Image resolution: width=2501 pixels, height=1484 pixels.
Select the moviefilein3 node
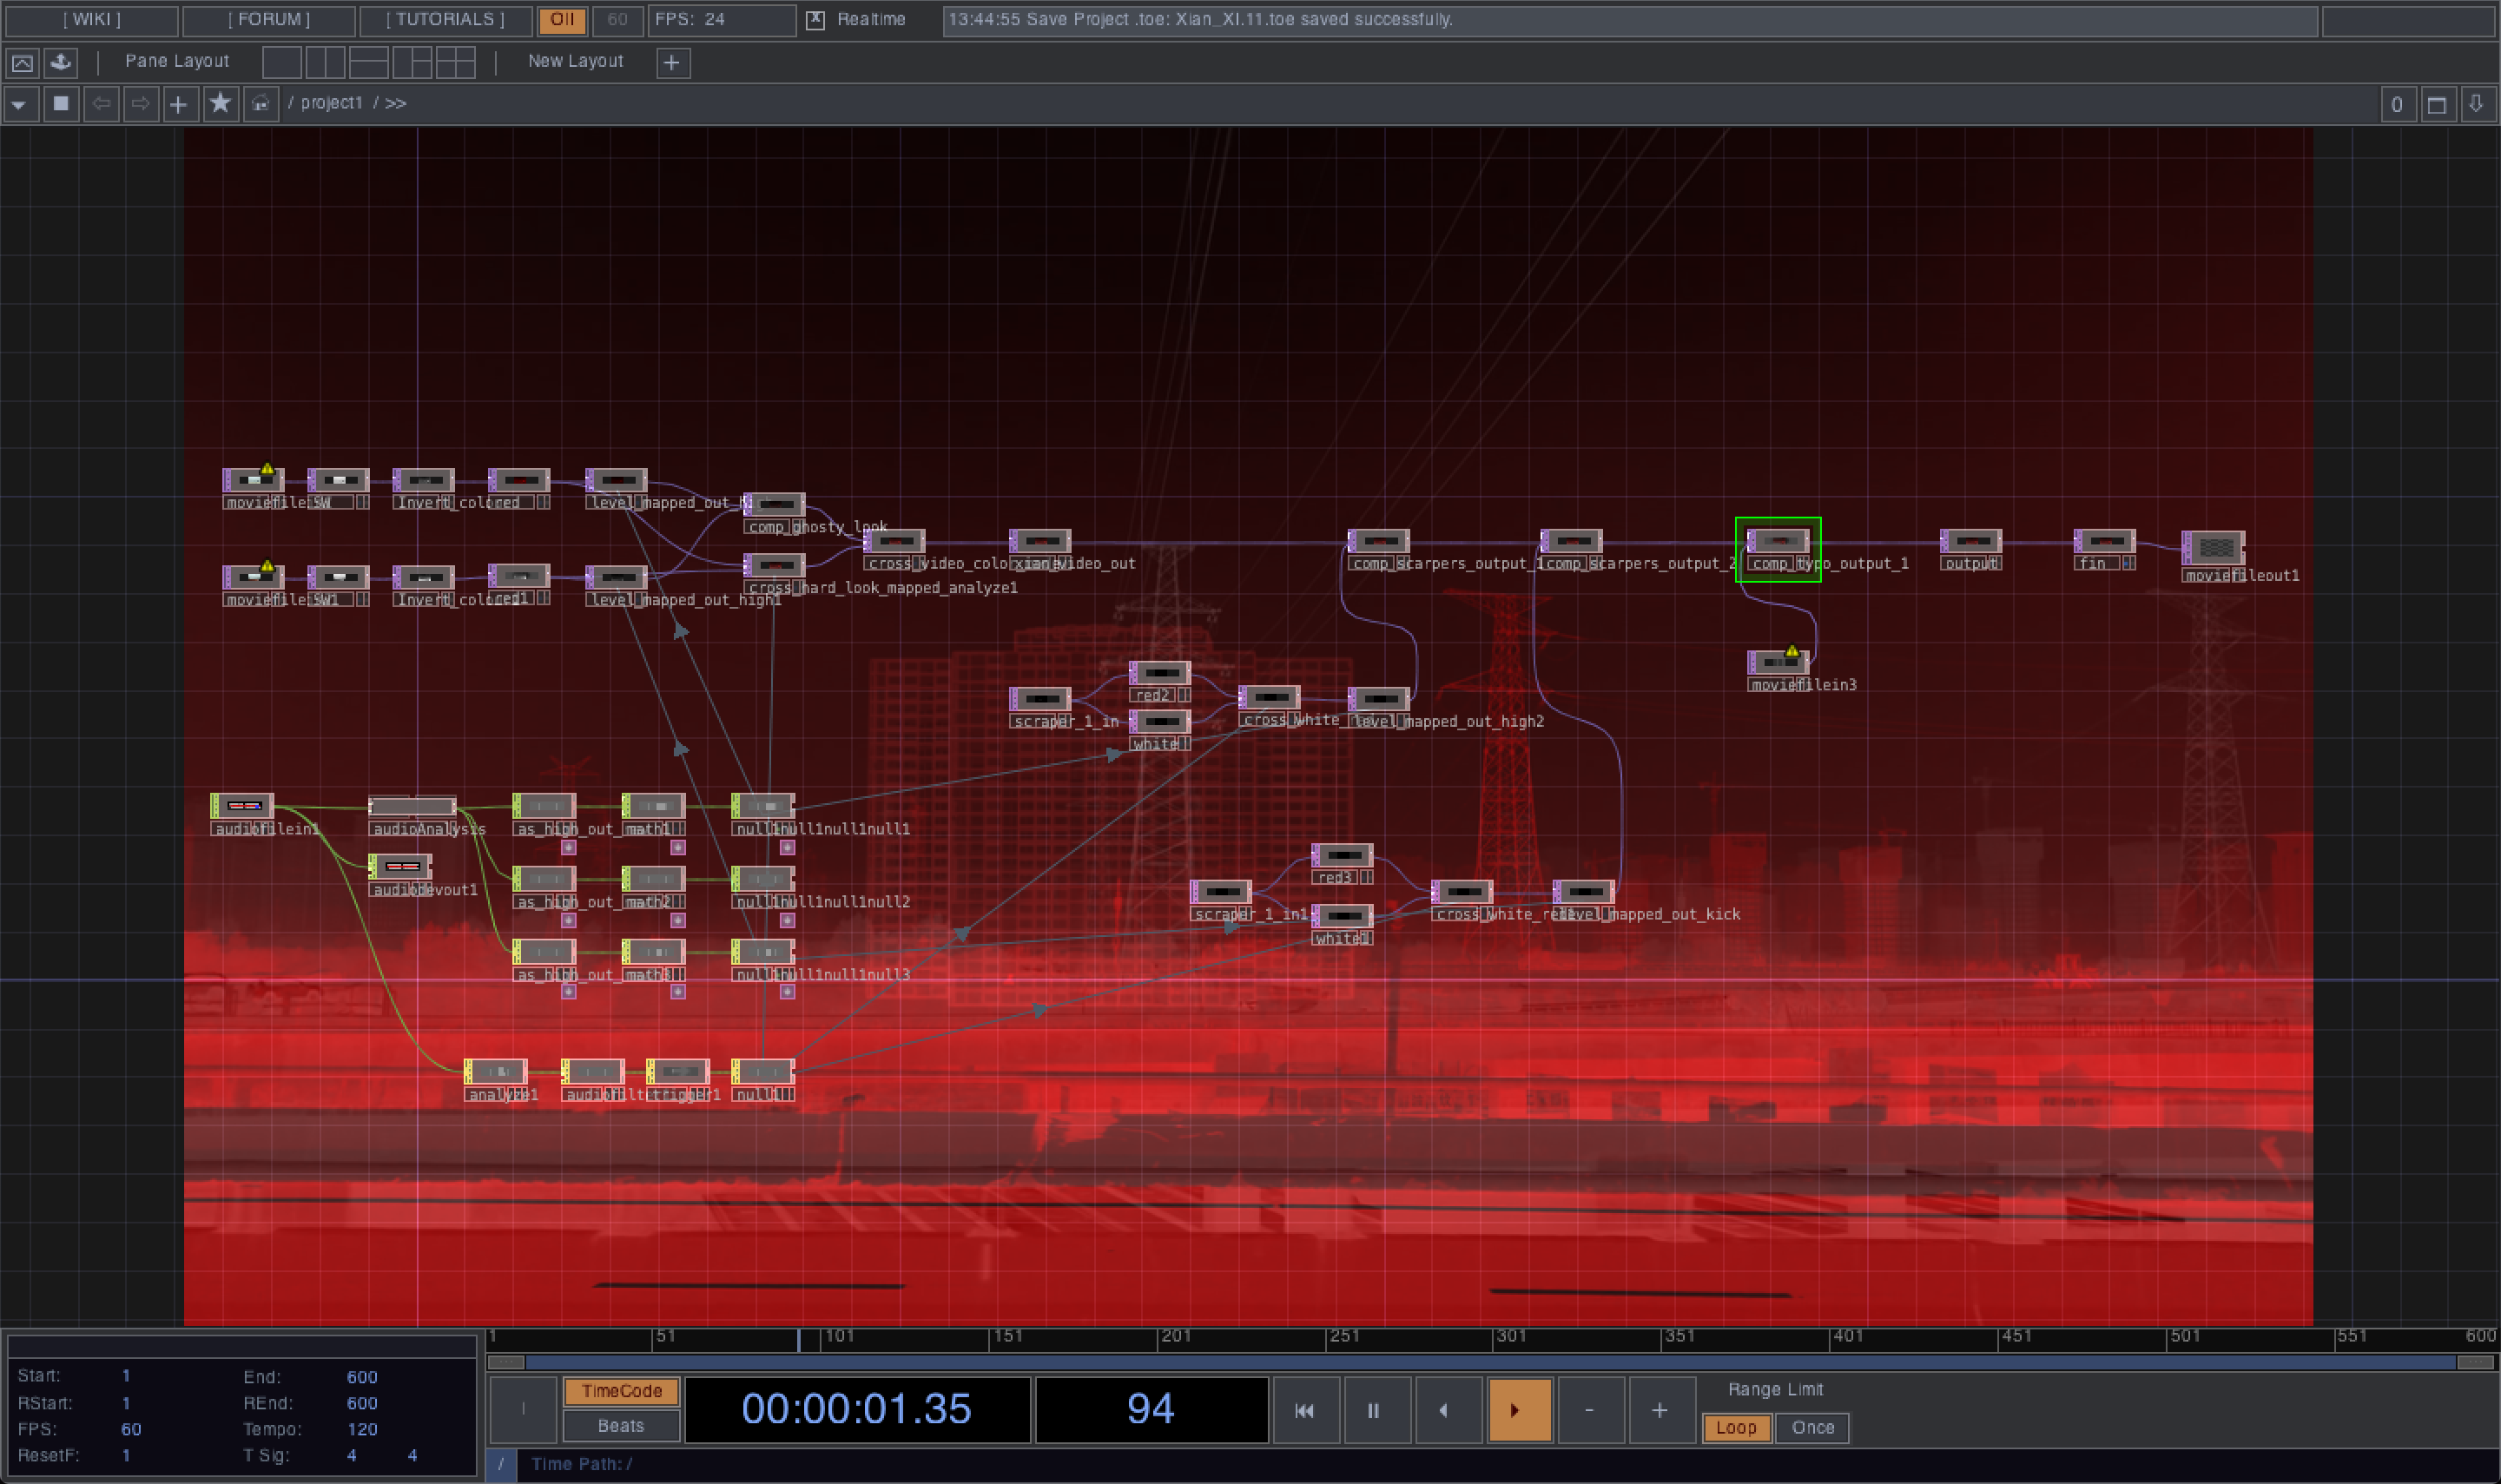(x=1778, y=662)
